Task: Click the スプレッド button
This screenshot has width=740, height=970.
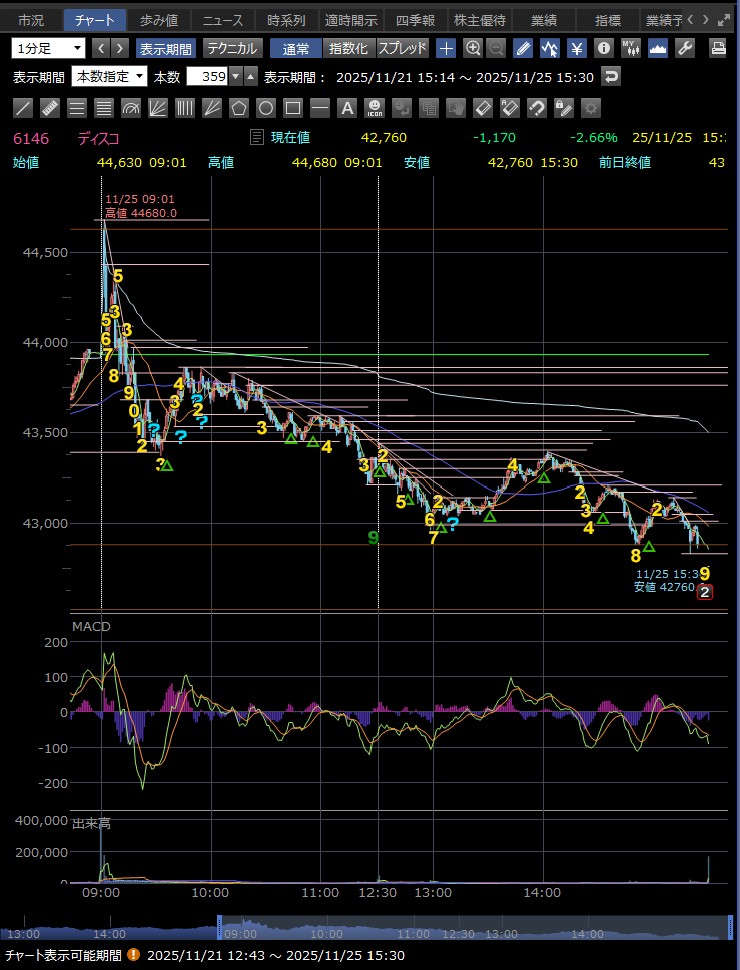Action: click(x=402, y=48)
